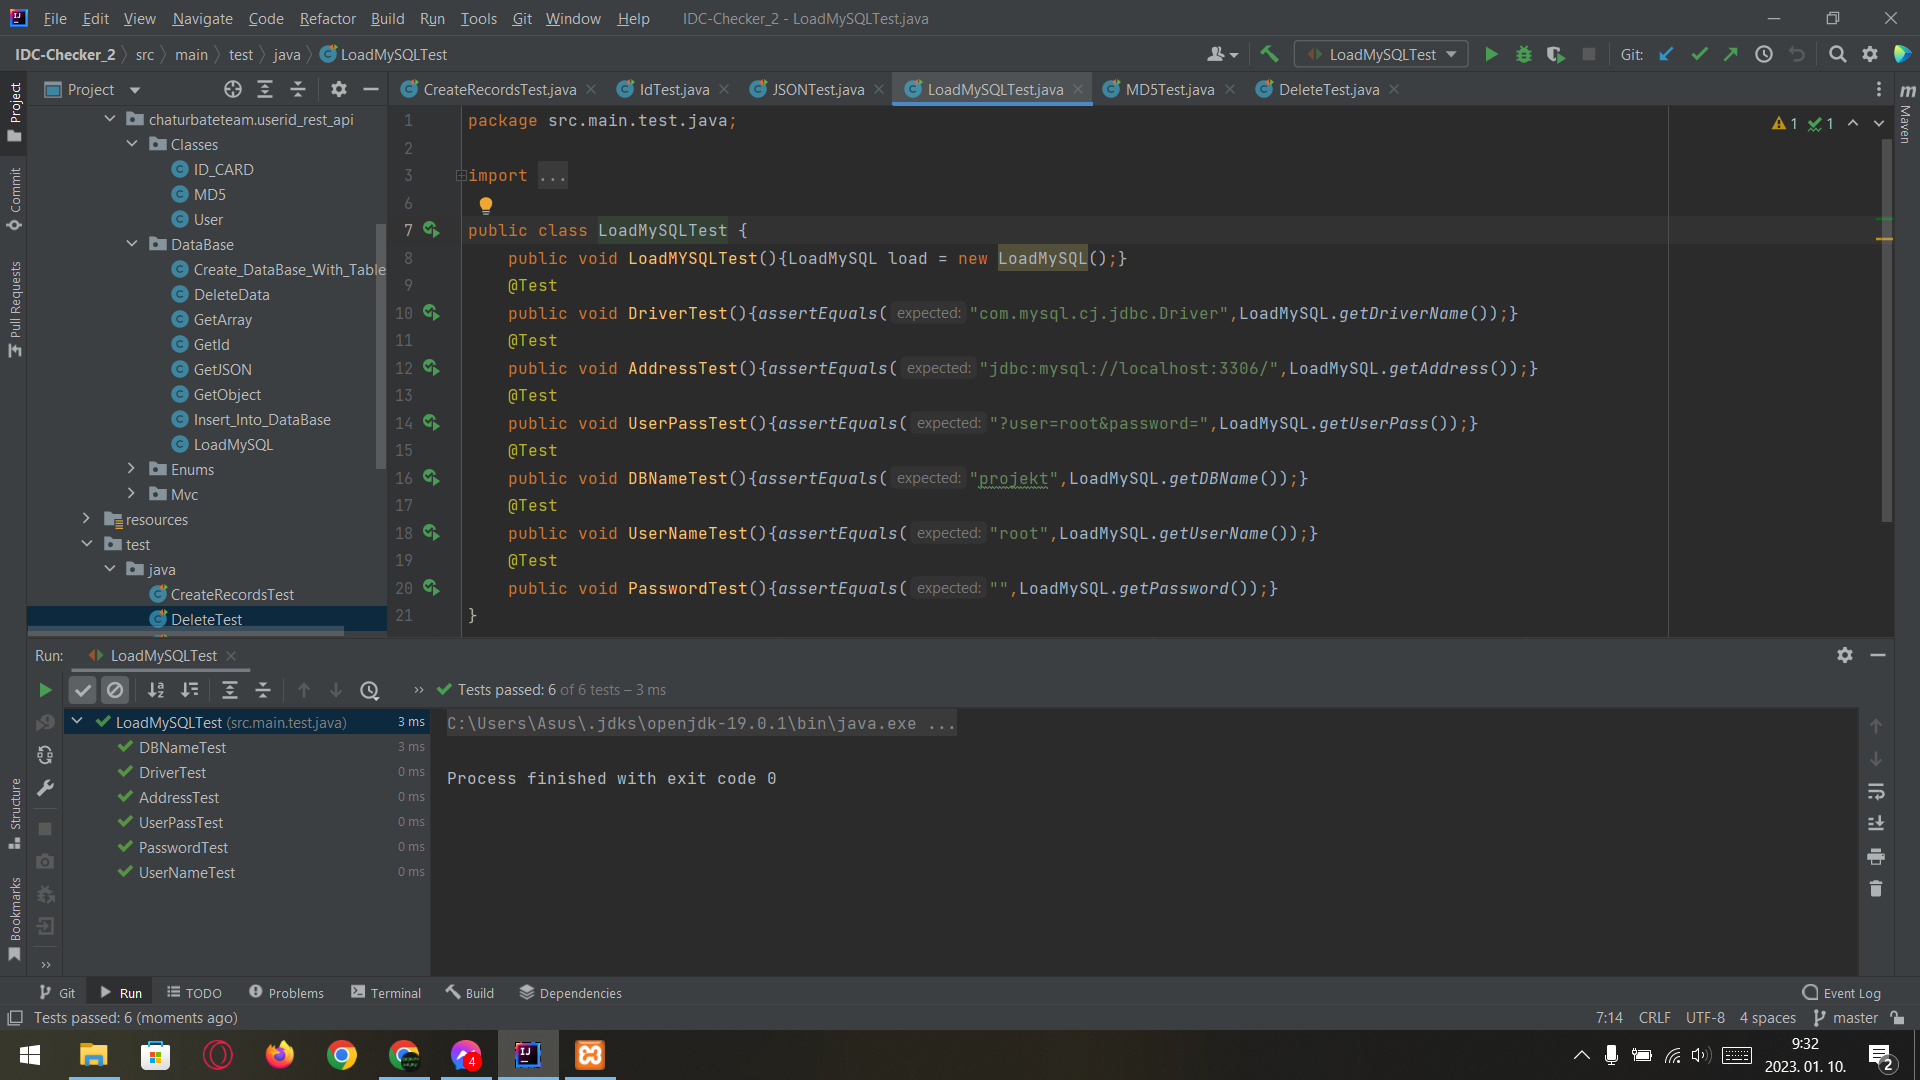The image size is (1920, 1080).
Task: Click the Build project hammer icon
Action: [x=1269, y=55]
